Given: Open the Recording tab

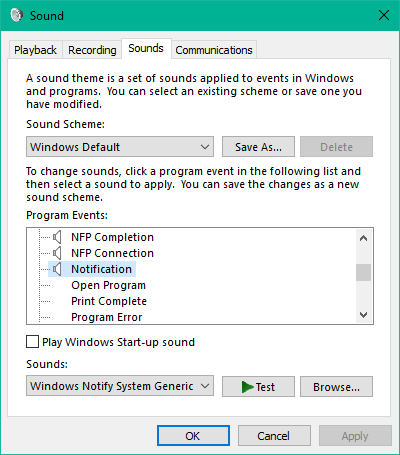Looking at the screenshot, I should tap(92, 50).
